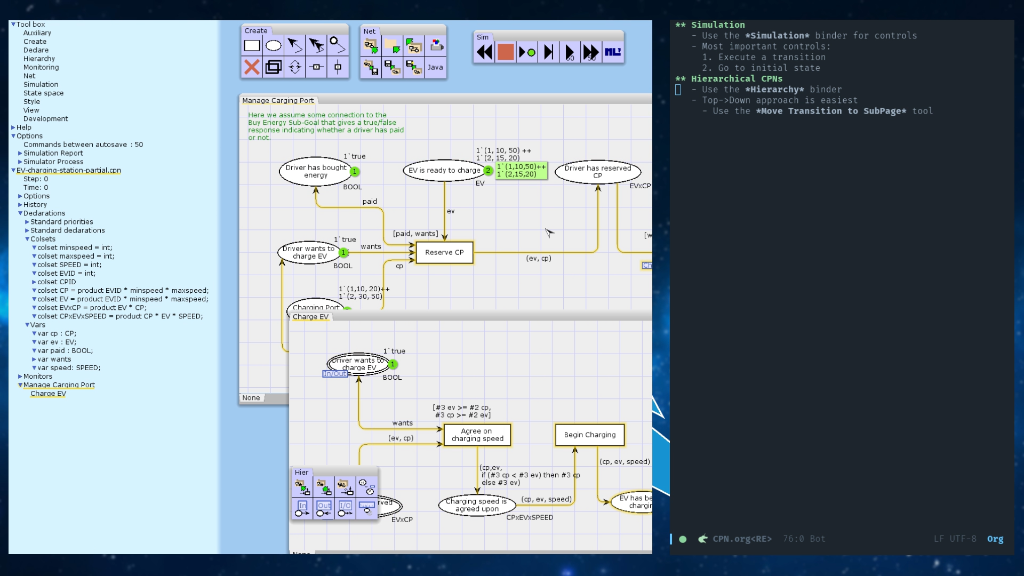This screenshot has height=576, width=1024.
Task: Click the ML evaluate icon
Action: [613, 52]
